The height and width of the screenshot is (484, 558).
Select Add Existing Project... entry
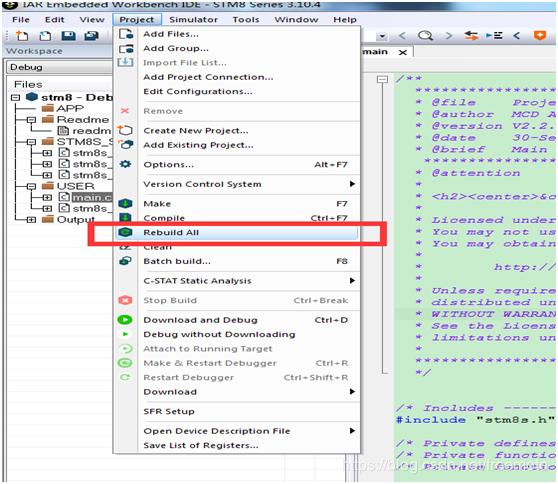[x=237, y=145]
